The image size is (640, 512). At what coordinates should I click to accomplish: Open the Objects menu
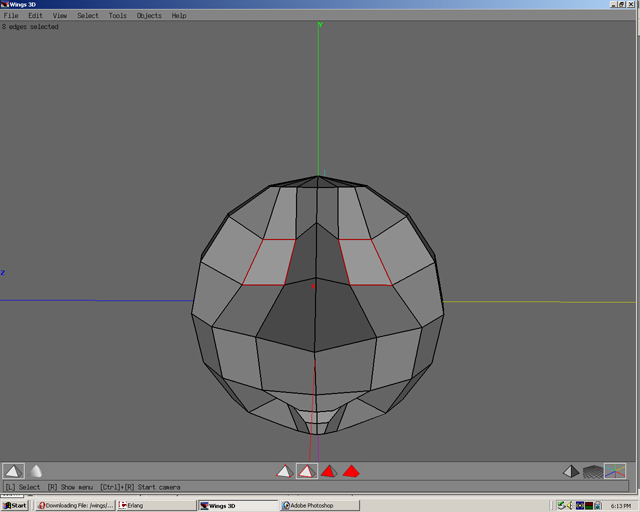(x=149, y=16)
